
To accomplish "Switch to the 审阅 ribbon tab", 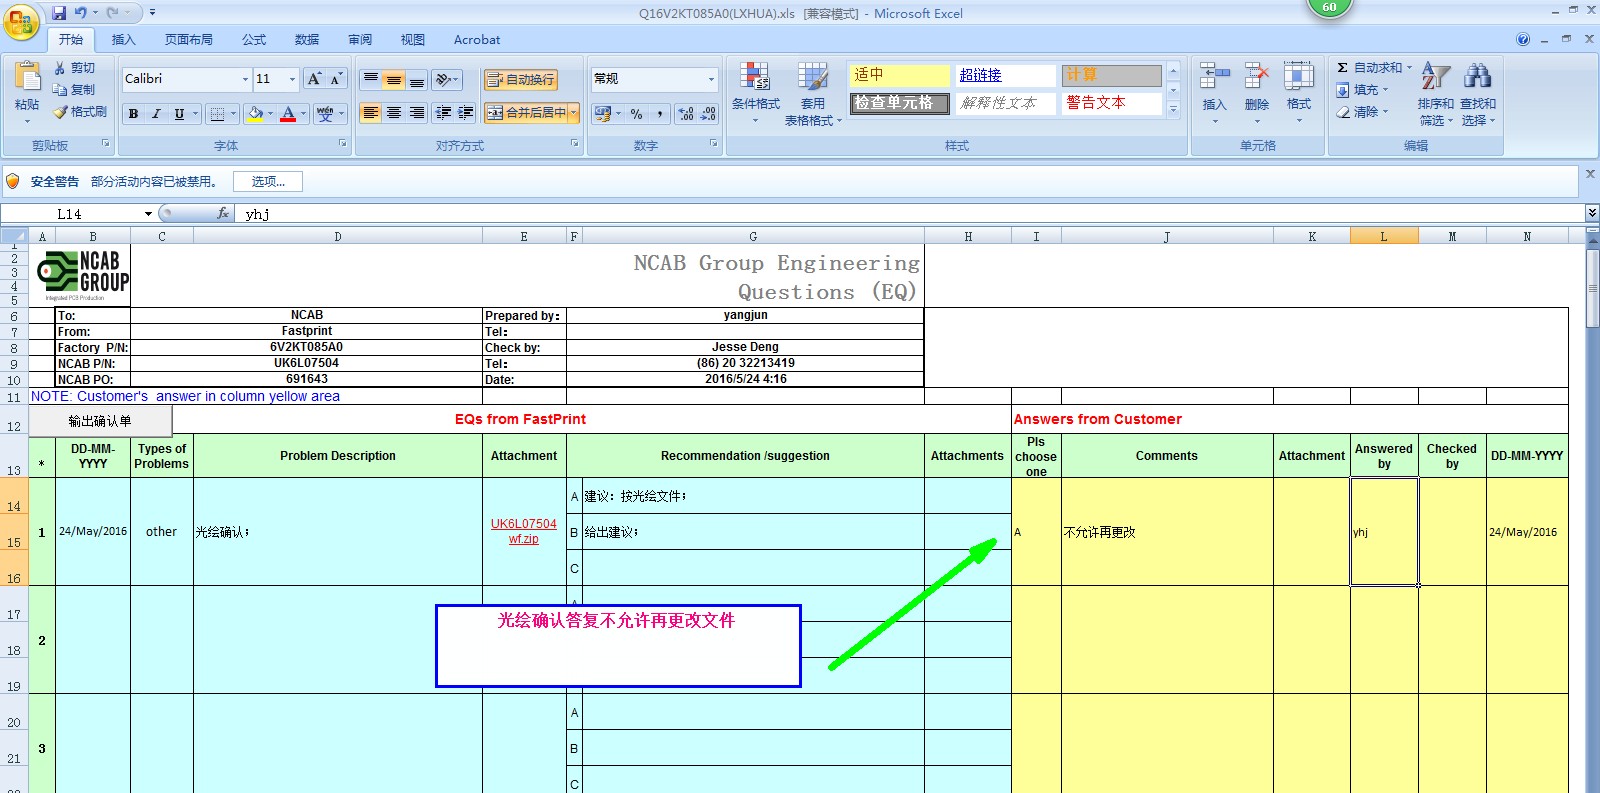I will pyautogui.click(x=360, y=40).
